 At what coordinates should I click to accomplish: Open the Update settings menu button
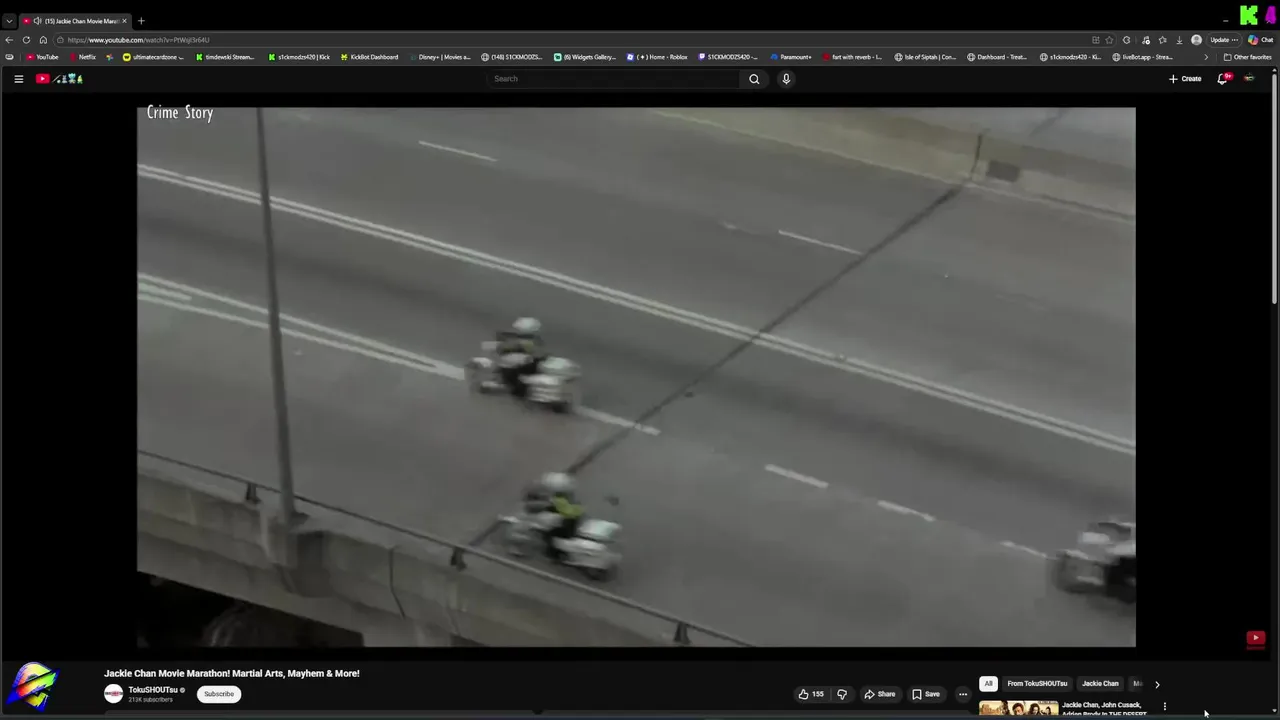click(x=1224, y=40)
